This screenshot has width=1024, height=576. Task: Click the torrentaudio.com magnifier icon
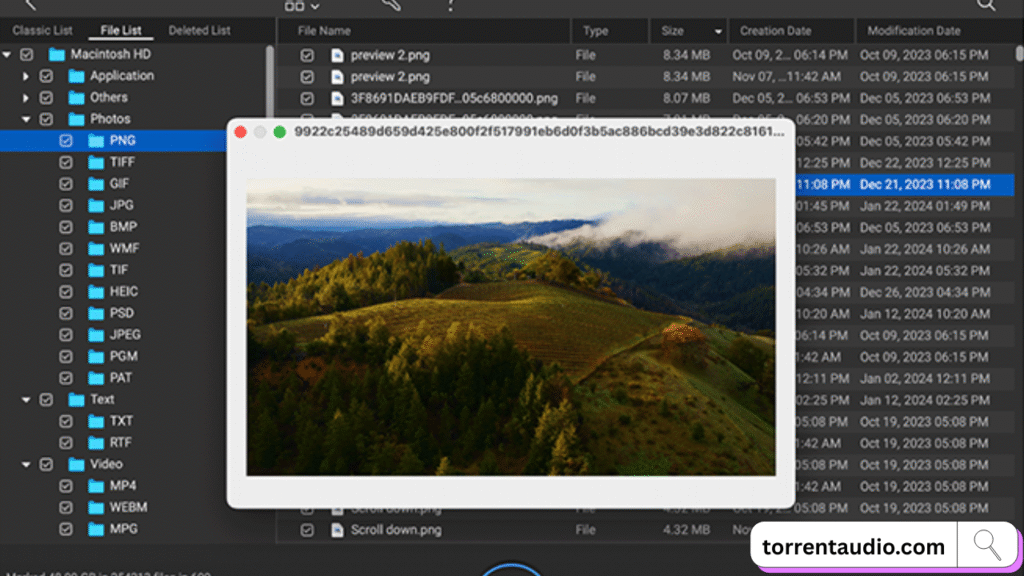tap(987, 546)
